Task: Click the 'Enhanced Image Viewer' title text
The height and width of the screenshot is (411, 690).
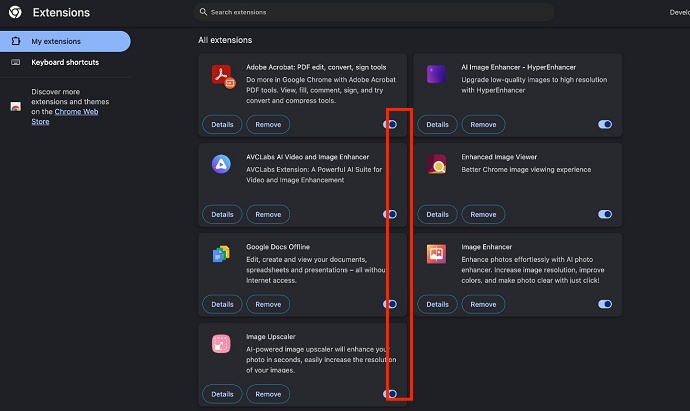Action: point(499,157)
